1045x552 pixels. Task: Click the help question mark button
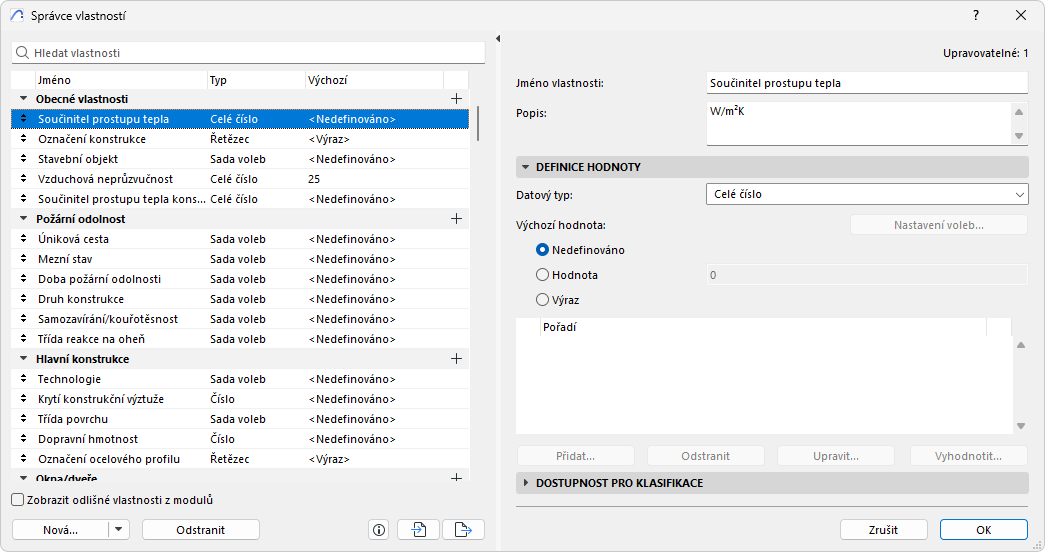(x=976, y=15)
